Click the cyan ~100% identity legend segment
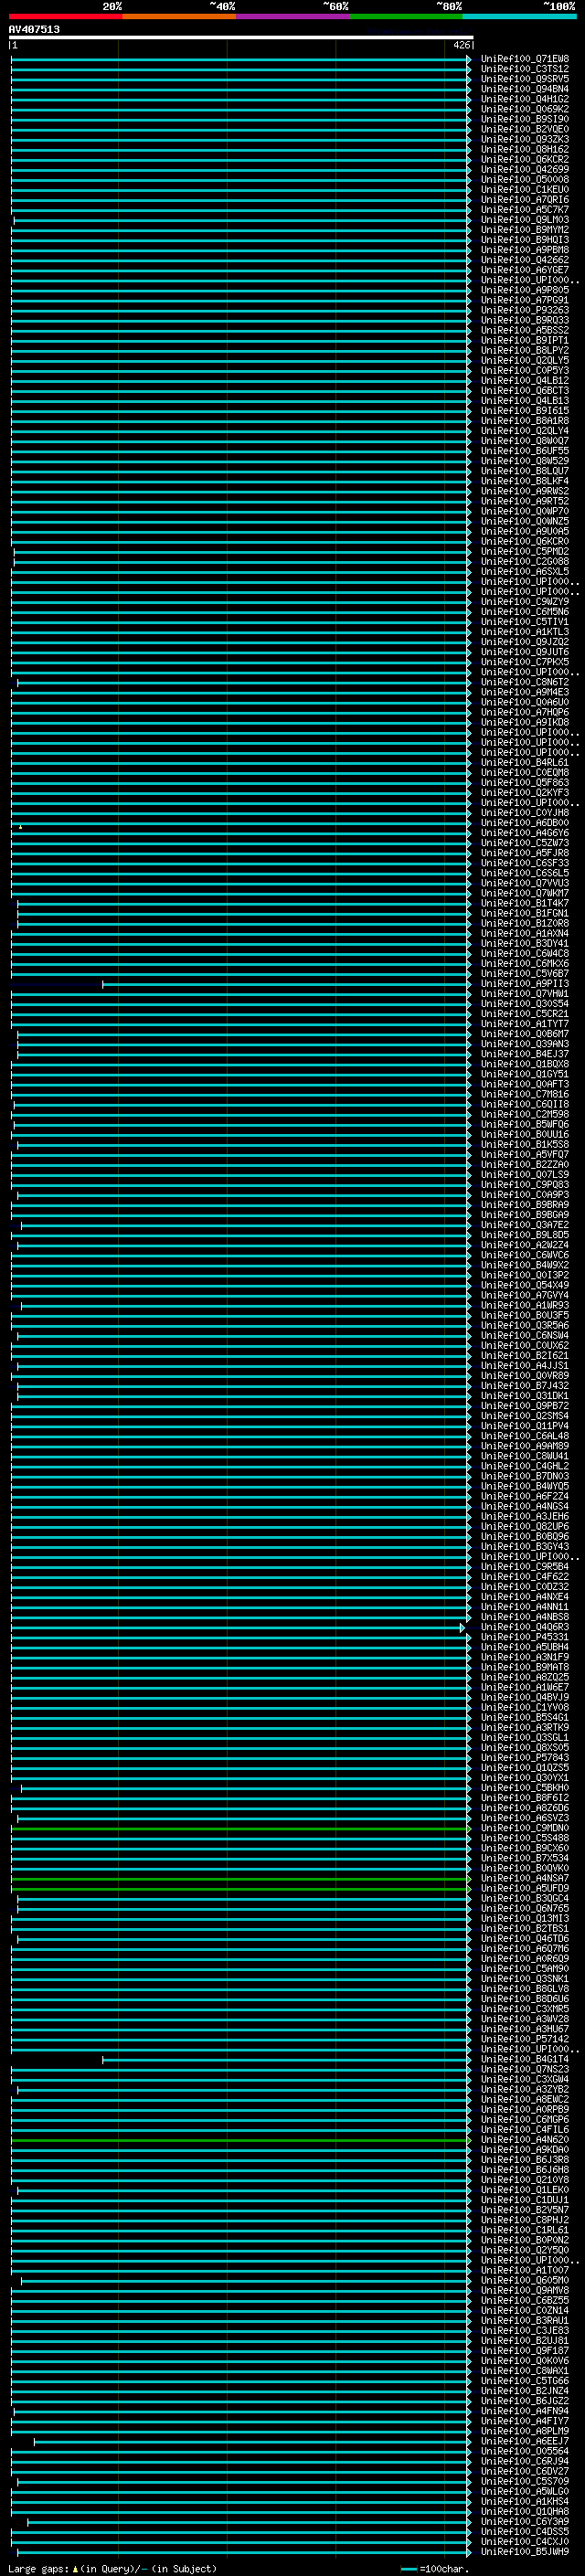The height and width of the screenshot is (2576, 585). [x=520, y=16]
